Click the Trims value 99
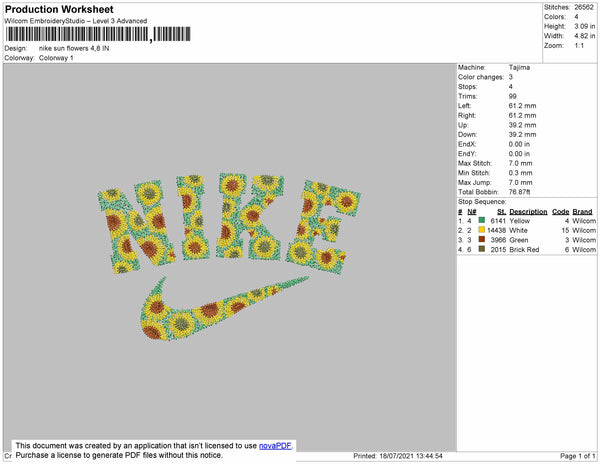Screen dimensions: 600x464 click(512, 96)
